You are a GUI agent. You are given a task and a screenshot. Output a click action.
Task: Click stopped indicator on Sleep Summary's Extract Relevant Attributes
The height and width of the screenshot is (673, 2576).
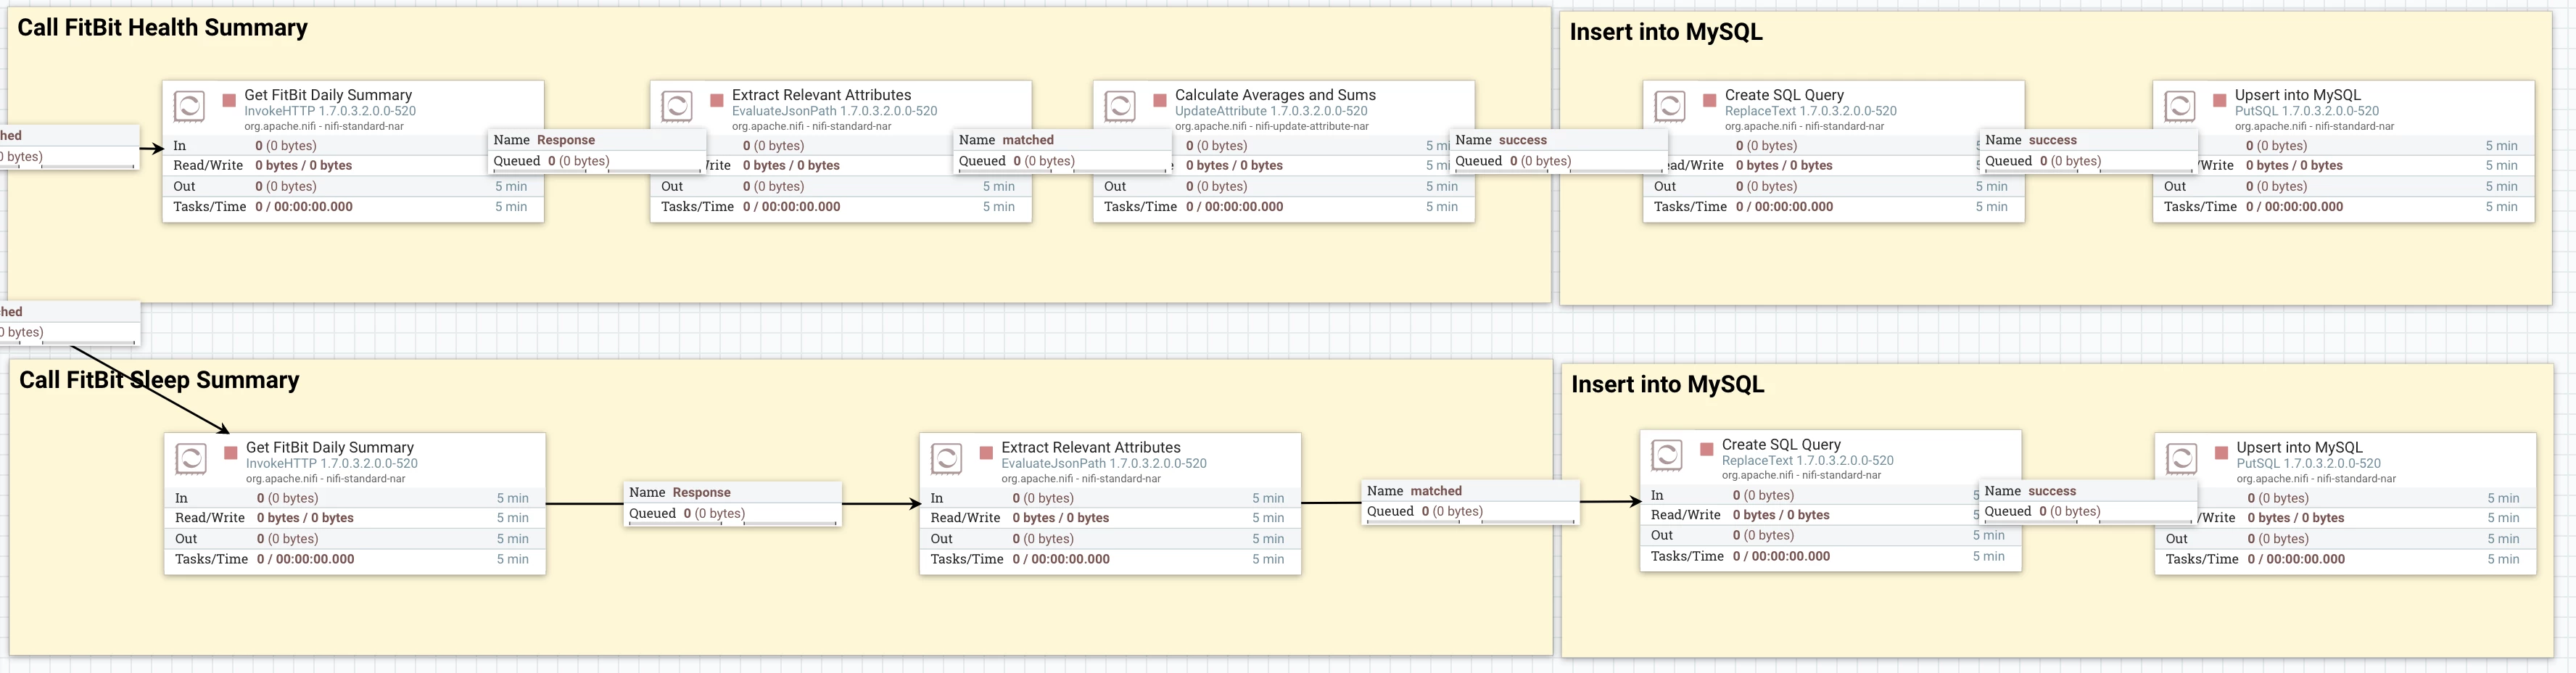tap(986, 453)
